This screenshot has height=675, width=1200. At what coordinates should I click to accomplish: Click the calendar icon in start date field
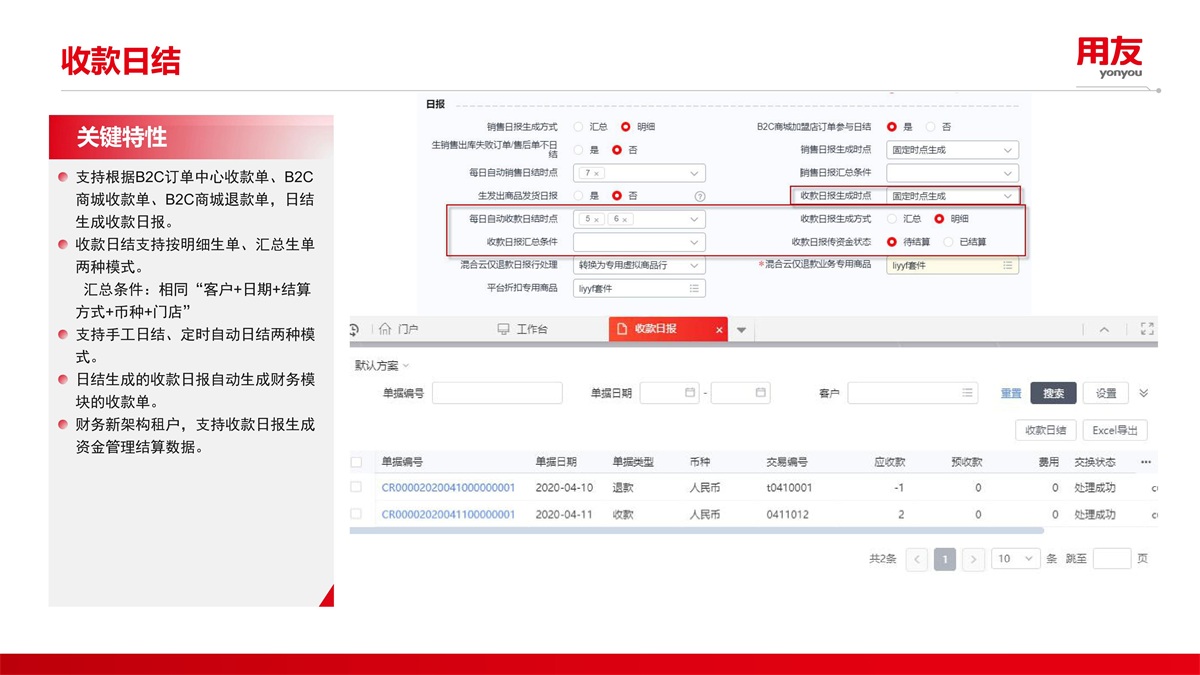tap(689, 393)
